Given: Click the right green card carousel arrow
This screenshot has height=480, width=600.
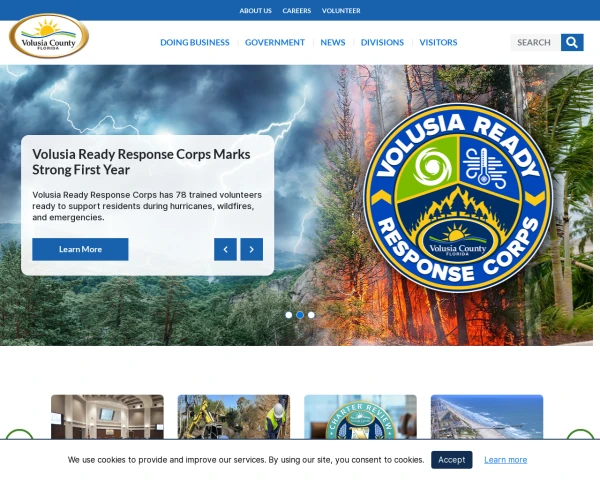Looking at the screenshot, I should (580, 434).
